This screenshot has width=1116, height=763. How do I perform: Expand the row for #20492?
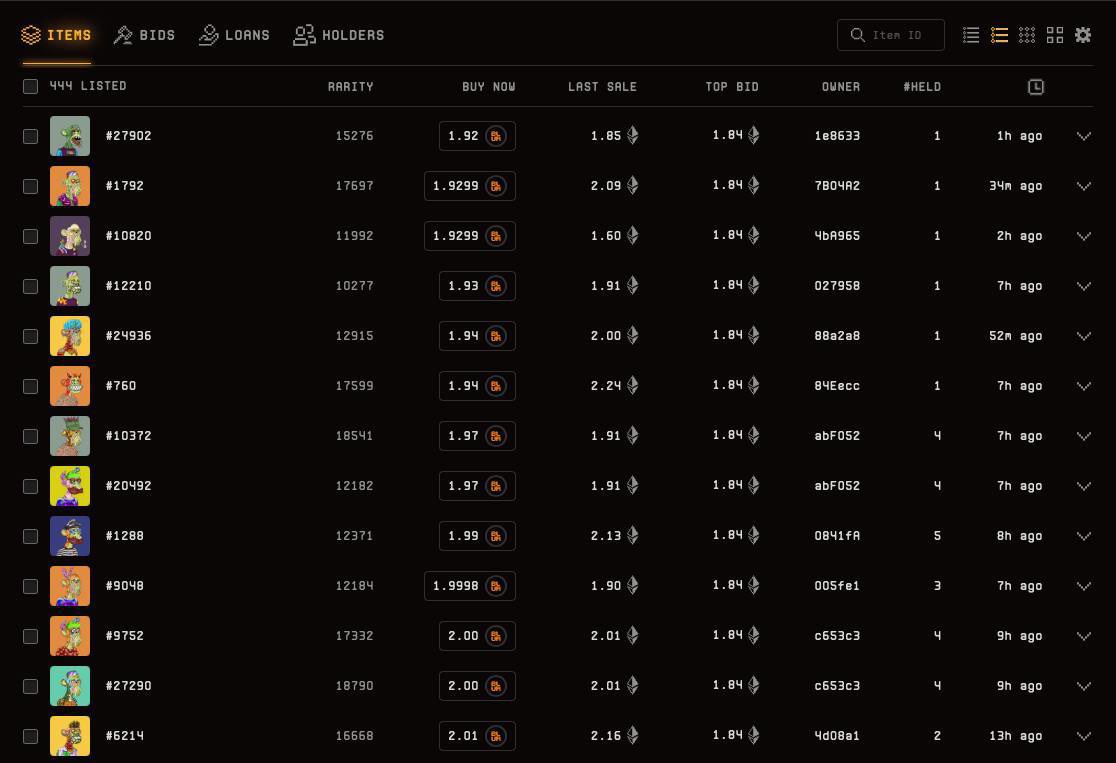[1083, 486]
